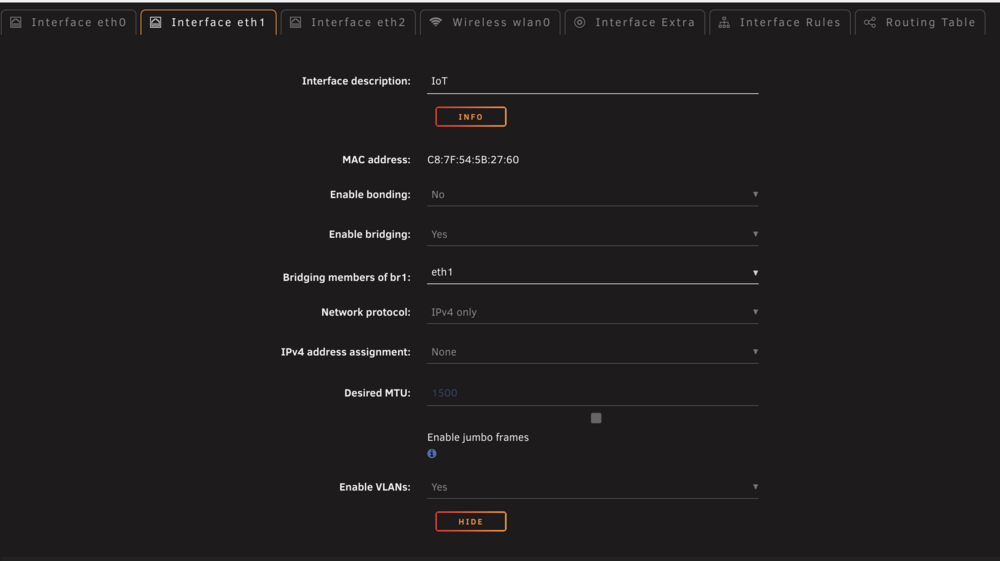Image resolution: width=1000 pixels, height=561 pixels.
Task: Open the Interface Rules tab
Action: 780,22
